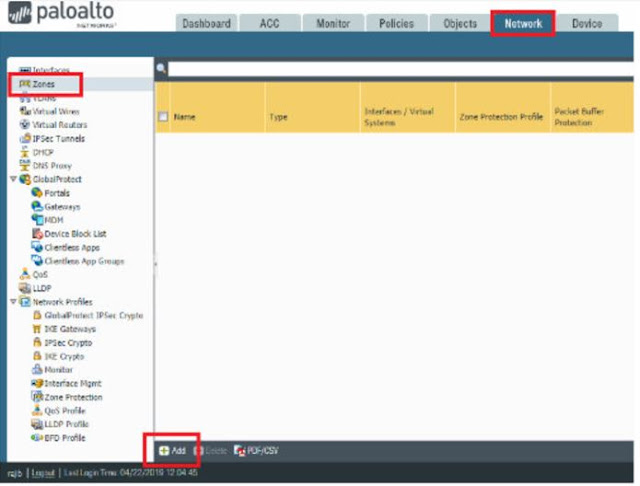Click the Network Profiles icon
The width and height of the screenshot is (640, 486).
point(25,302)
